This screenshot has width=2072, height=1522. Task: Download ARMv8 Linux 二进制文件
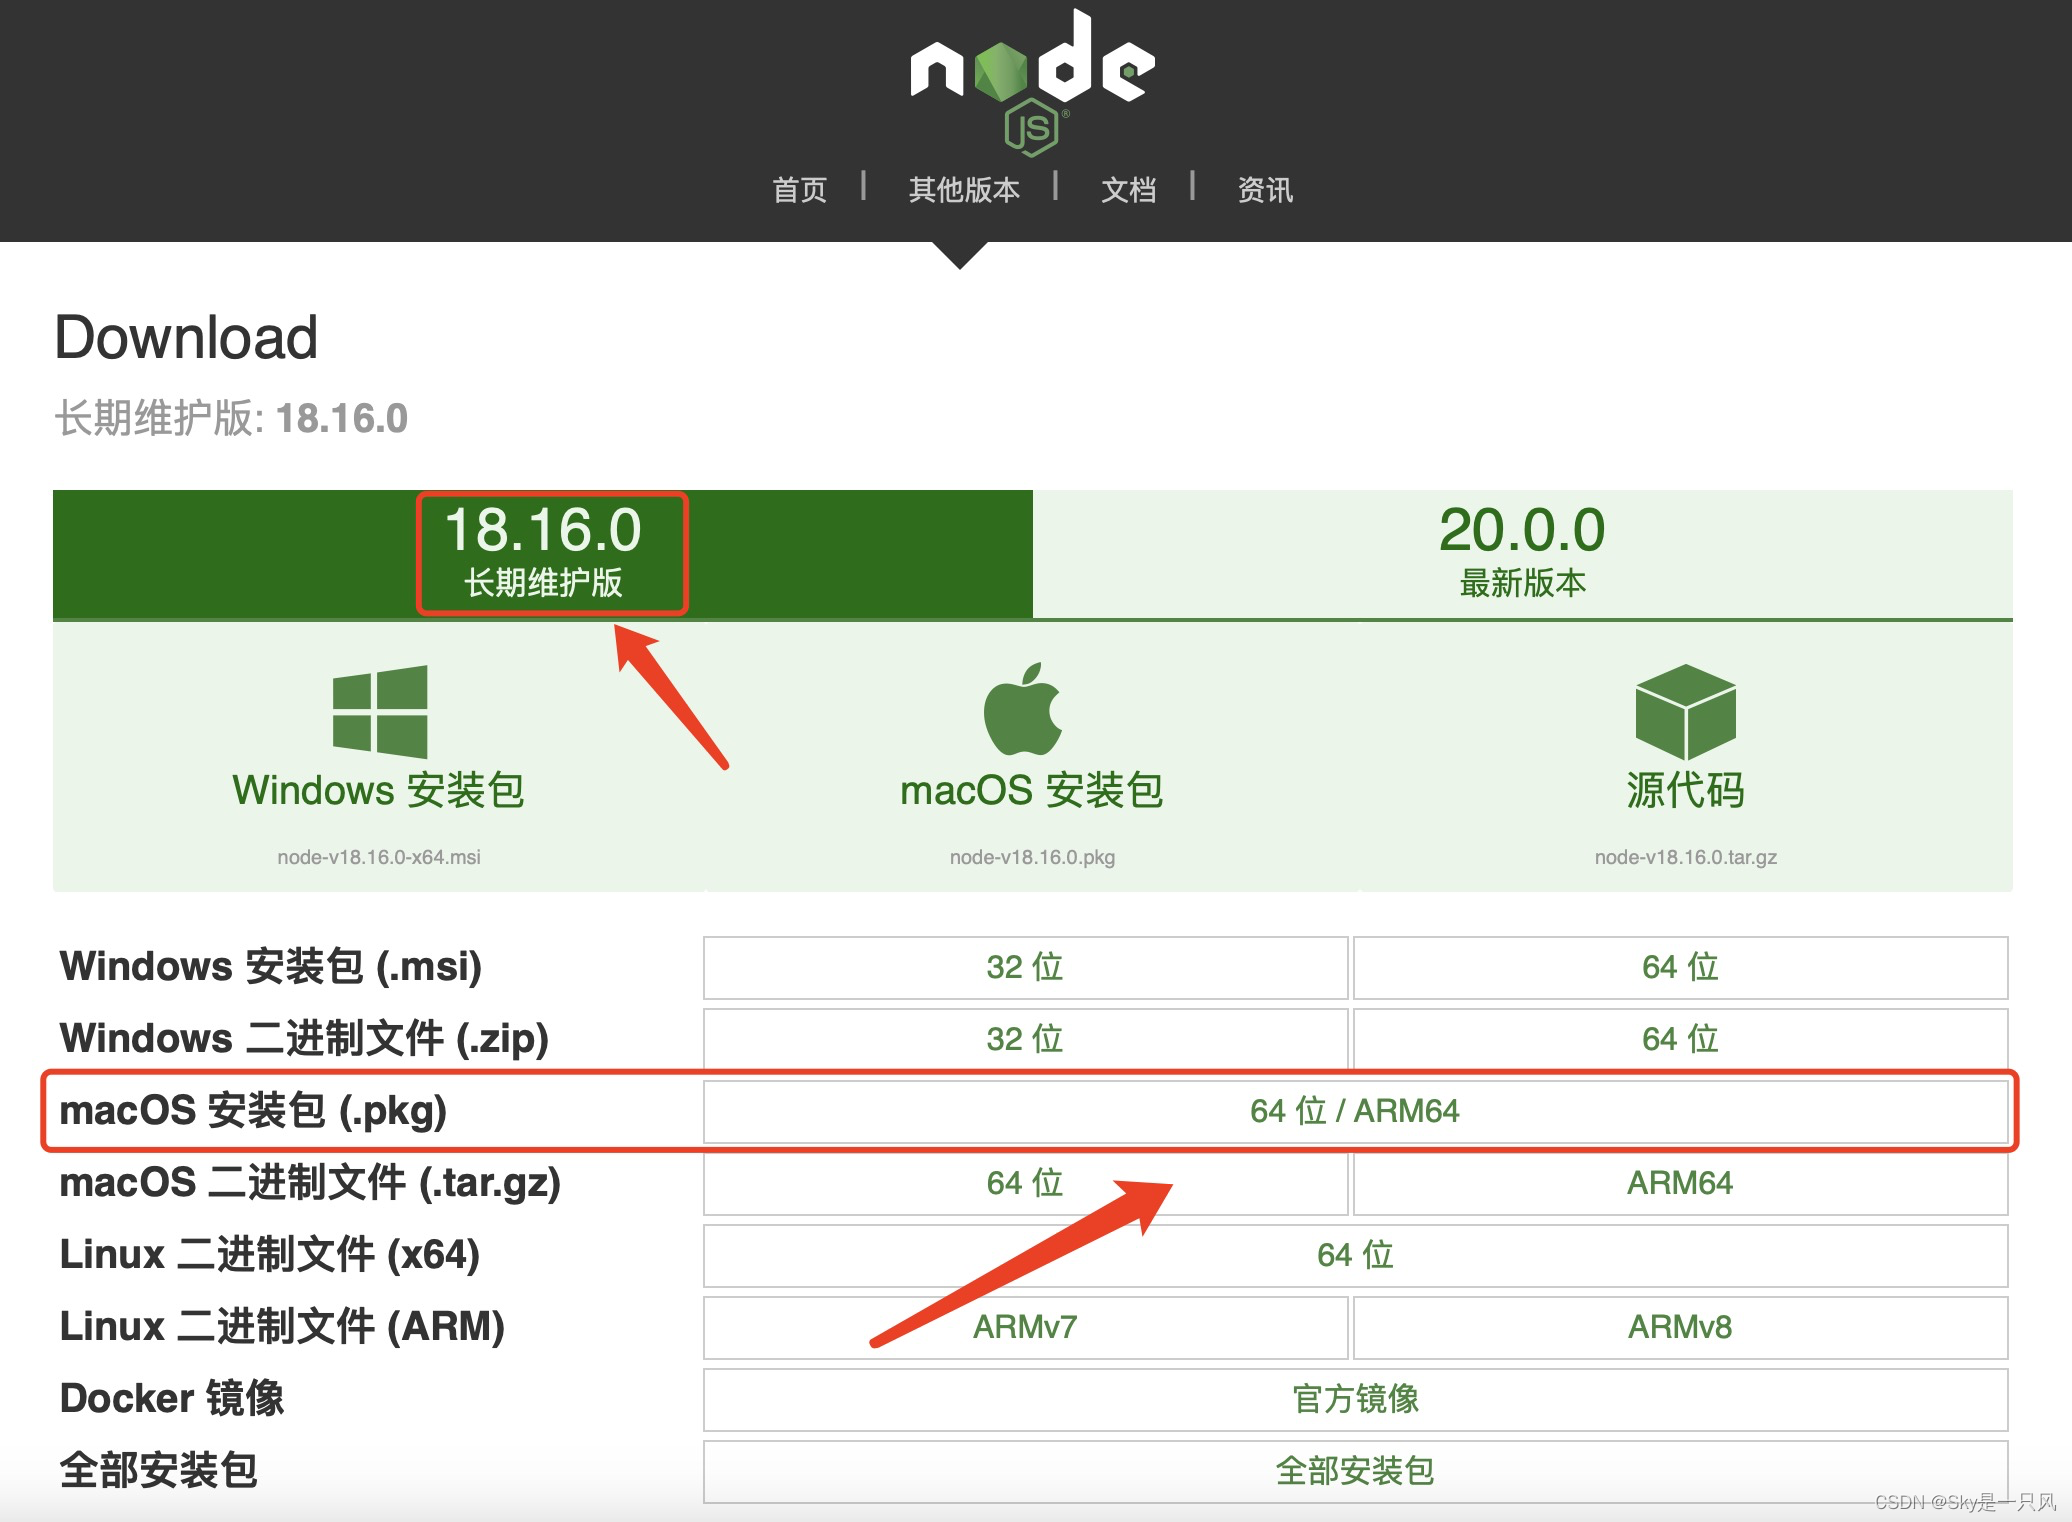pos(1680,1327)
